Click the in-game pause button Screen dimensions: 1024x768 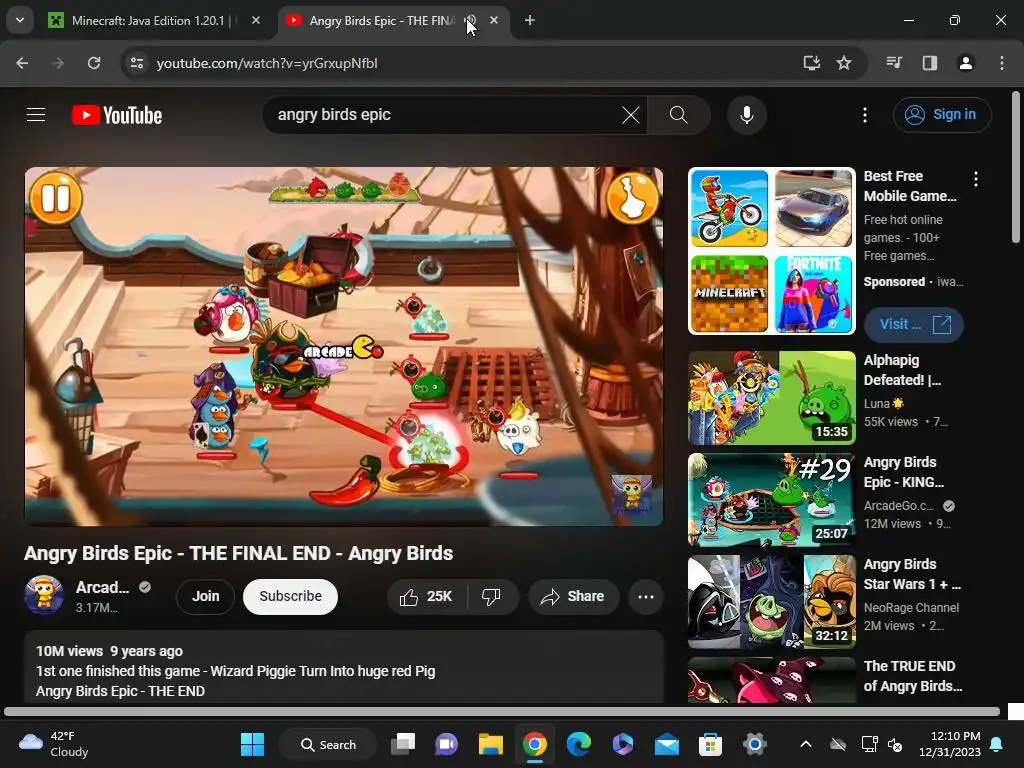tap(56, 197)
